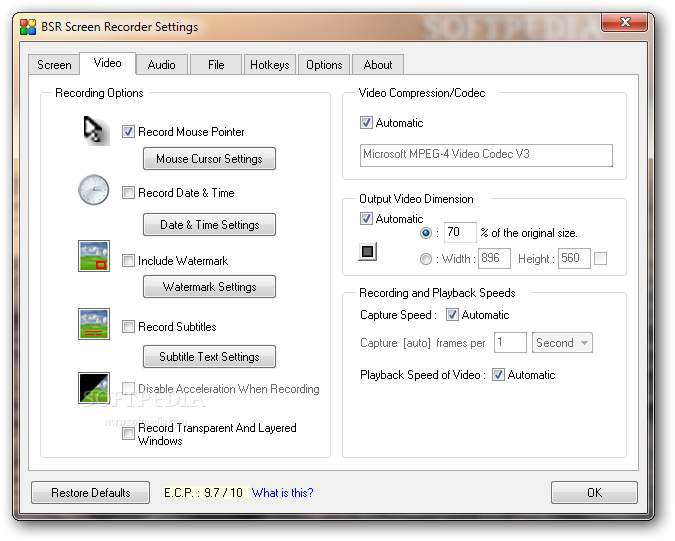
Task: Click the subtitles landscape icon
Action: point(94,324)
